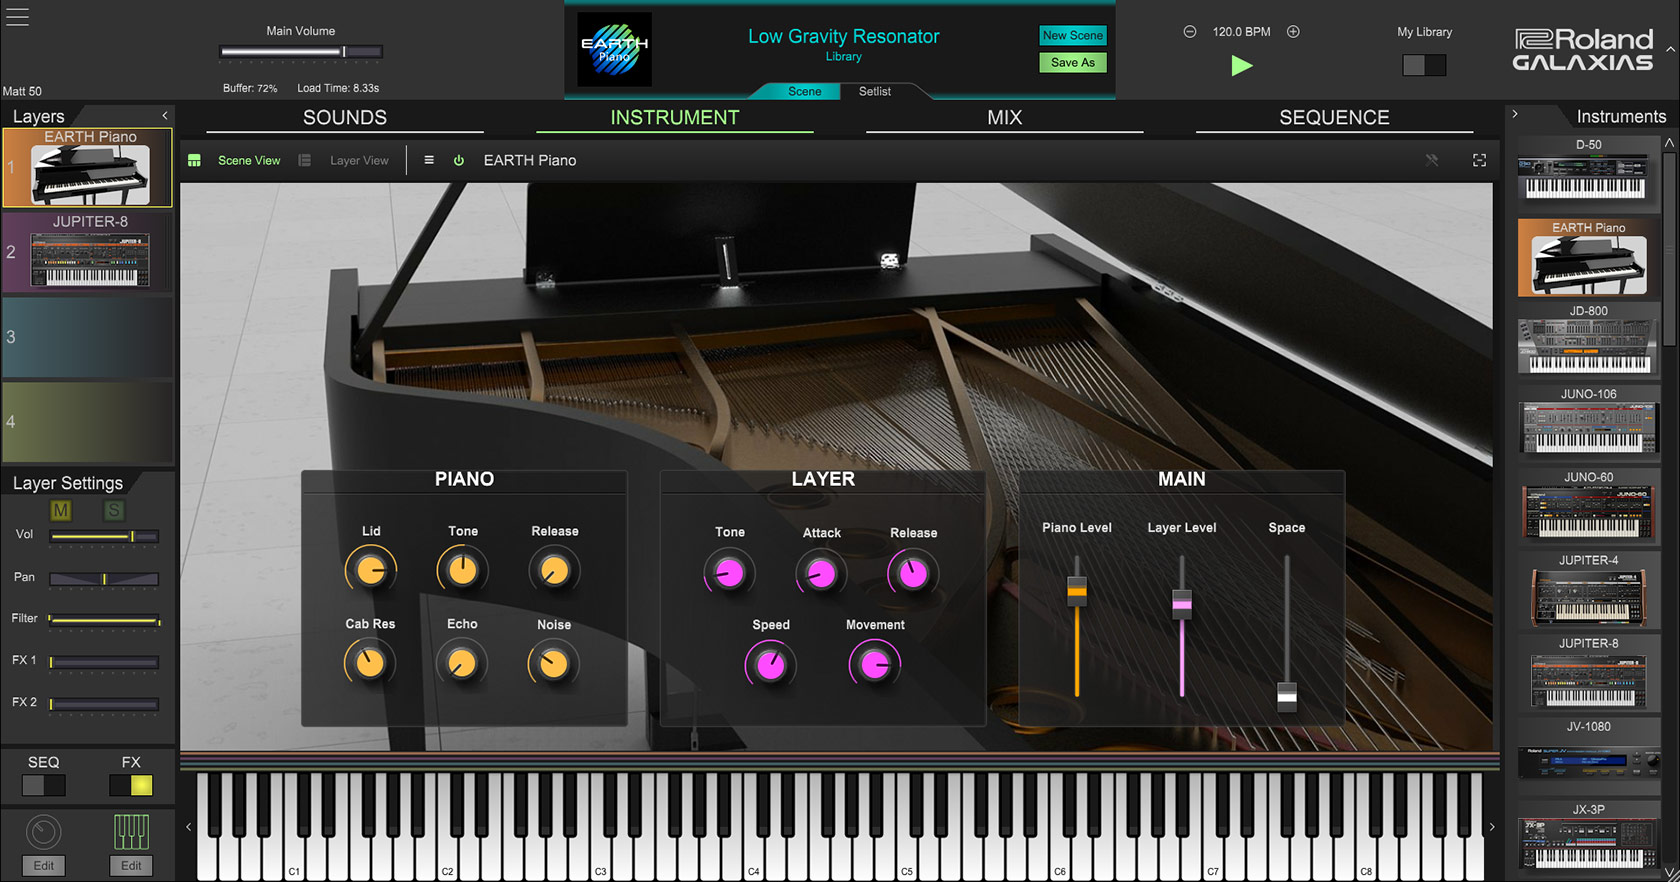This screenshot has width=1680, height=882.
Task: Collapse the Instruments panel arrow
Action: point(1515,115)
